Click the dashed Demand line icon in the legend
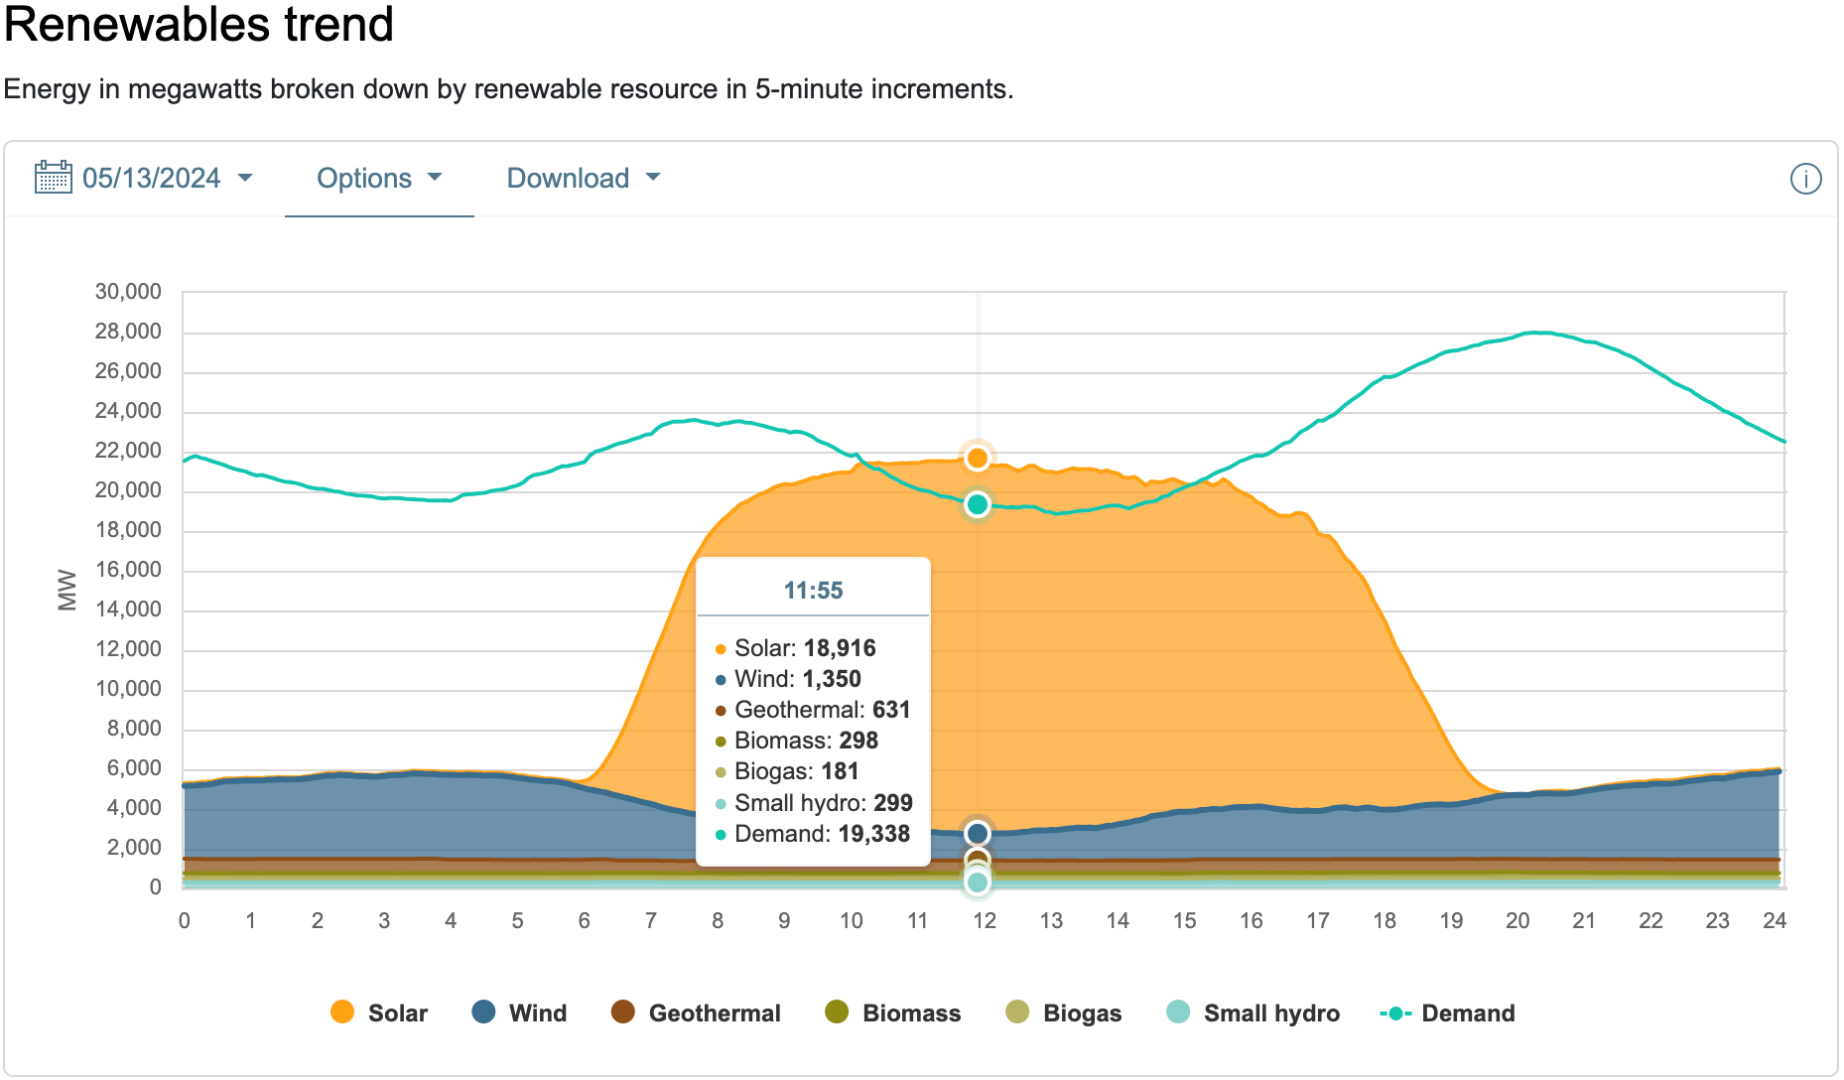Image resolution: width=1844 pixels, height=1080 pixels. (1398, 1013)
